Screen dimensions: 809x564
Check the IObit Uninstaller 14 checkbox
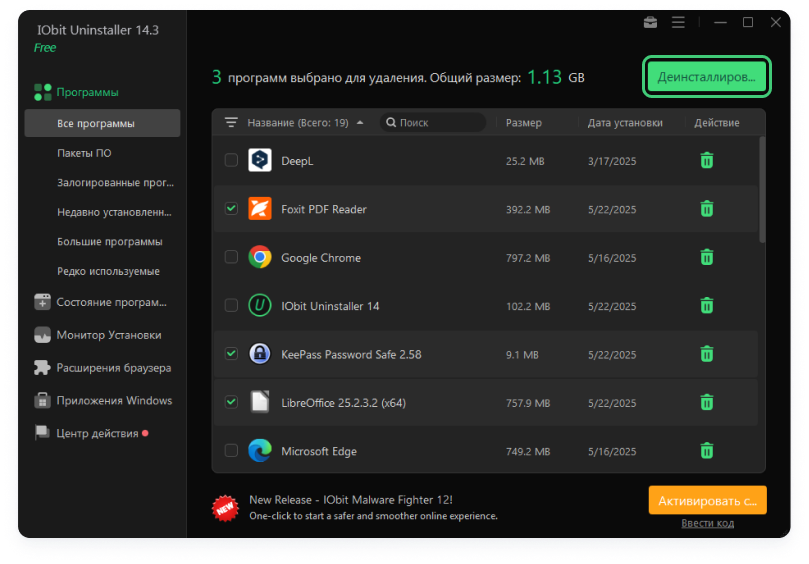coord(231,305)
